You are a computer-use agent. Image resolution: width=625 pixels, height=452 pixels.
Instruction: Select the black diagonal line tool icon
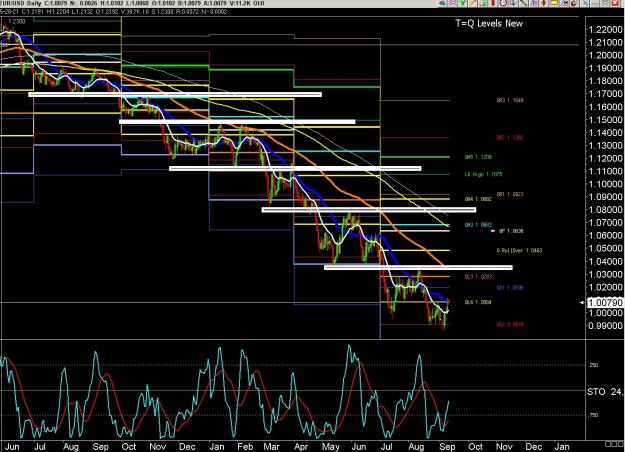[523, 3]
